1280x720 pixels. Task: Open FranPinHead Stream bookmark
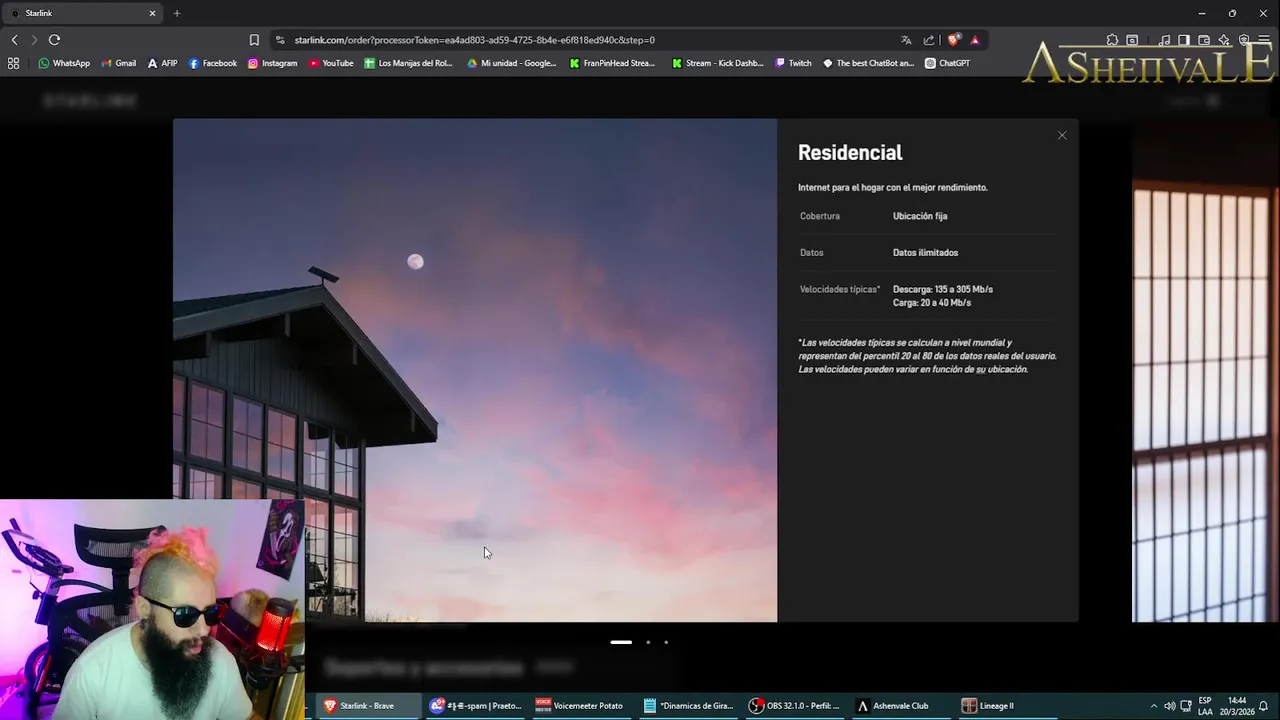(612, 63)
